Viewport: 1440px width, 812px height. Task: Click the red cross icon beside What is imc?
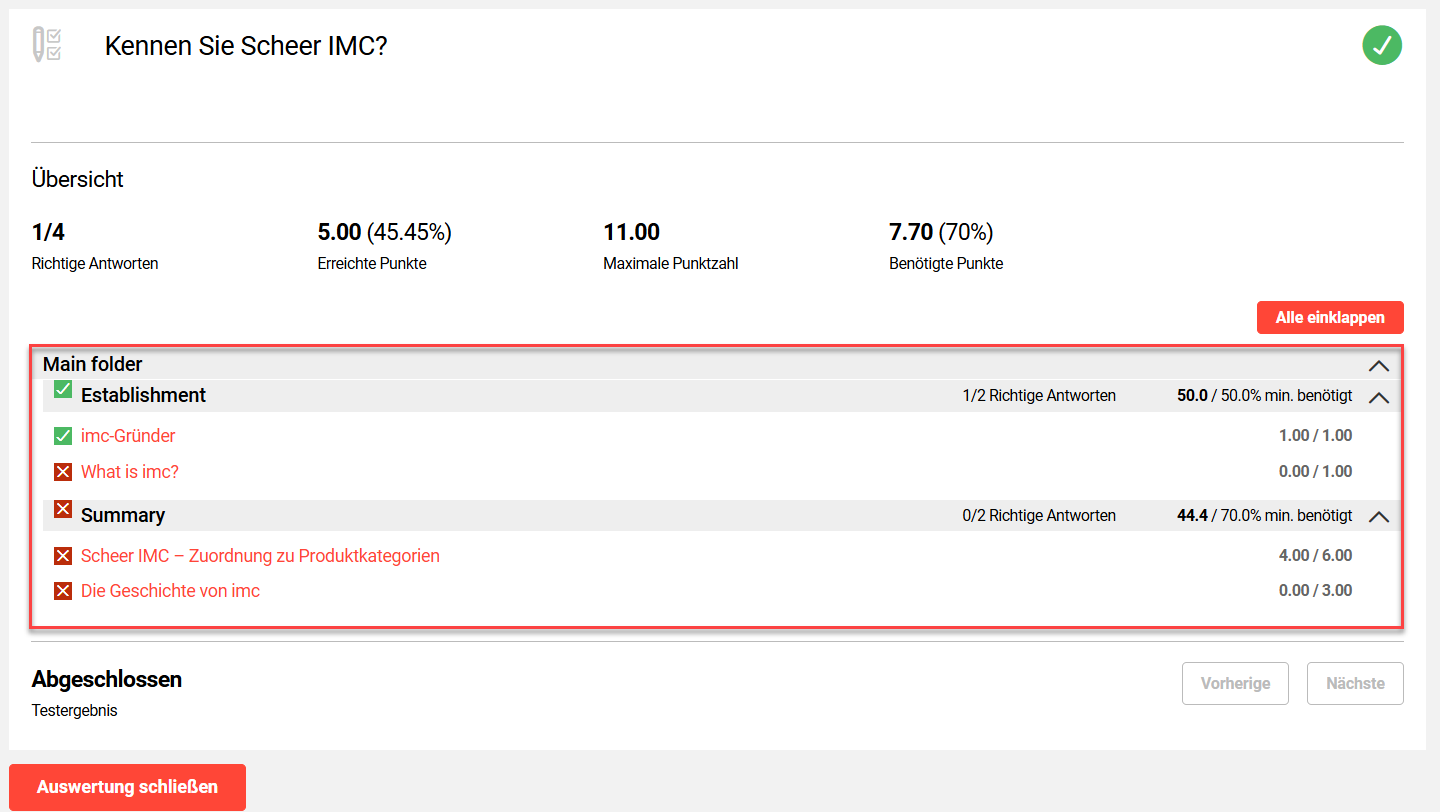63,472
